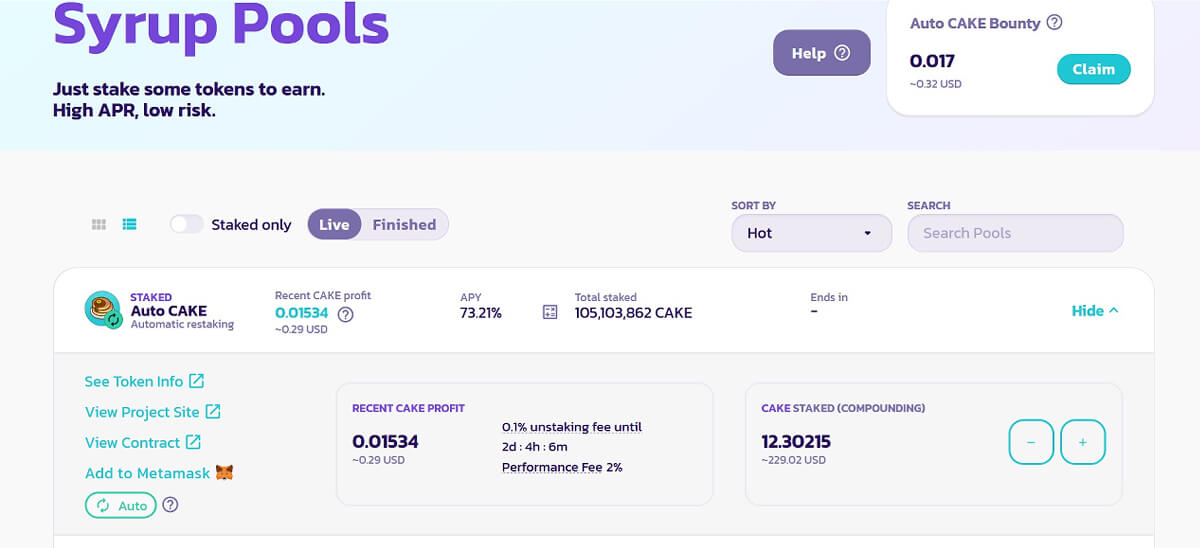Collapse pool details with Hide chevron
Screen dimensions: 1200x548
coord(1095,311)
